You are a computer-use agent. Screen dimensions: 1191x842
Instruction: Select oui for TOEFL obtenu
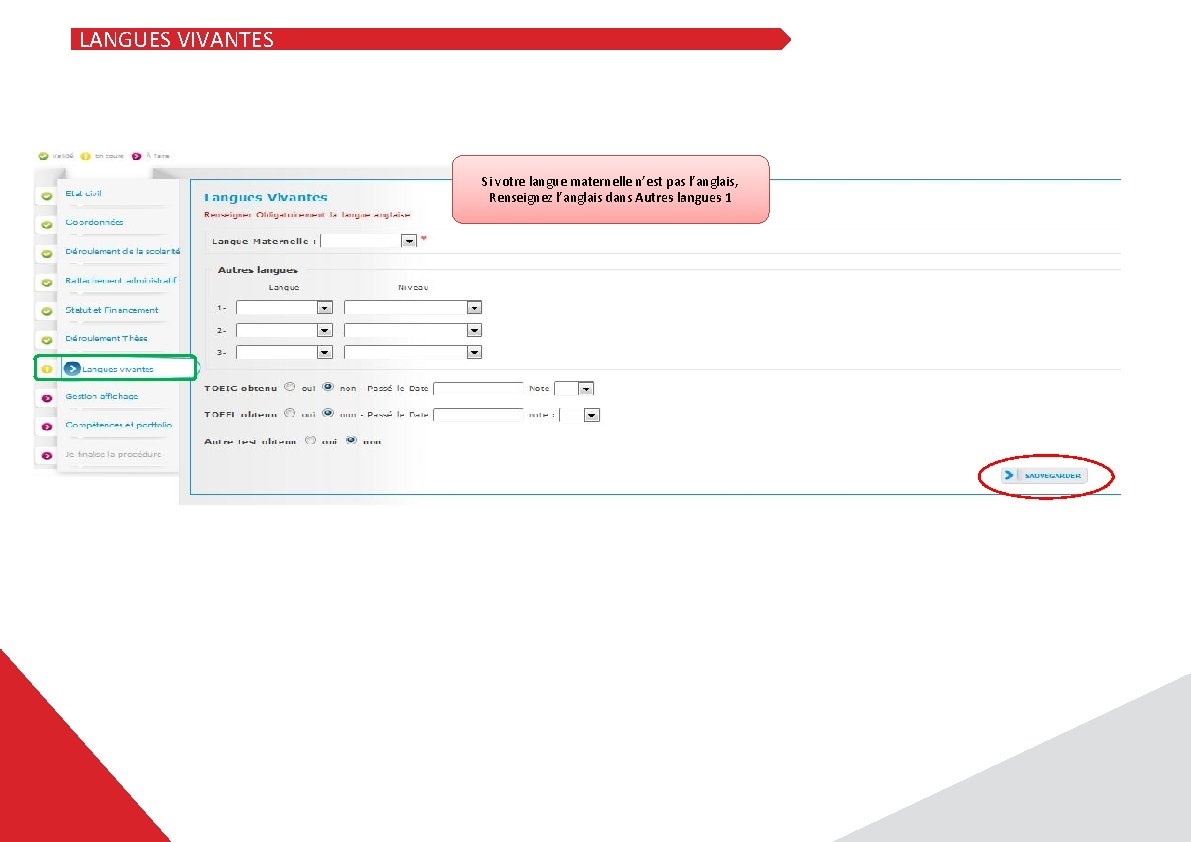click(289, 414)
